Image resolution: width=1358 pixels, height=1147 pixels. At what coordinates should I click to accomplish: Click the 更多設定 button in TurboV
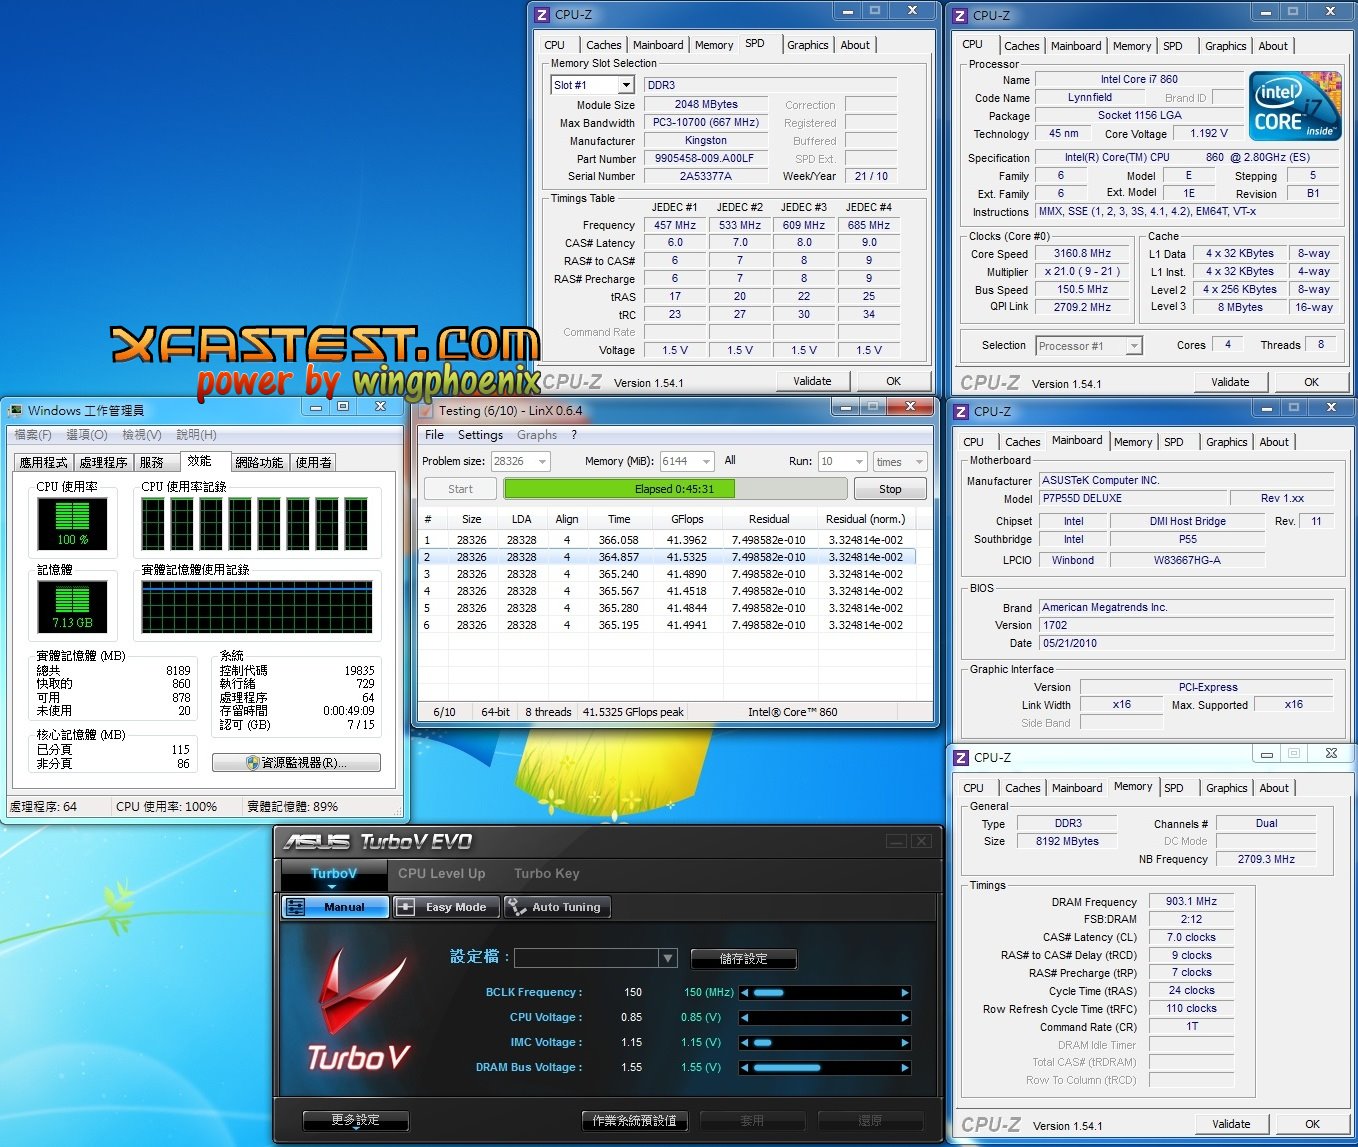(x=355, y=1120)
